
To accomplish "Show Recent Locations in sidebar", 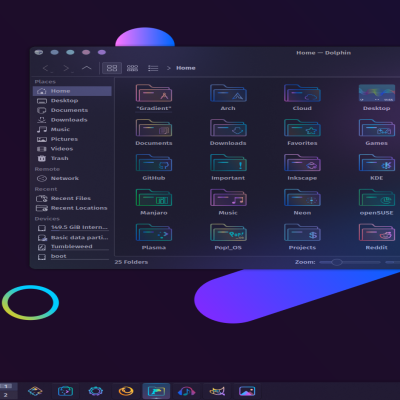I will (x=72, y=208).
